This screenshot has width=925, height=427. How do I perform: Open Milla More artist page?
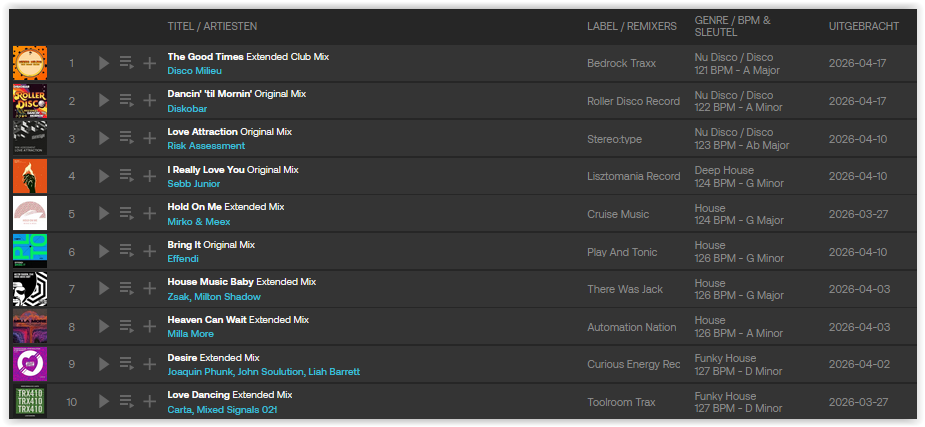(190, 334)
